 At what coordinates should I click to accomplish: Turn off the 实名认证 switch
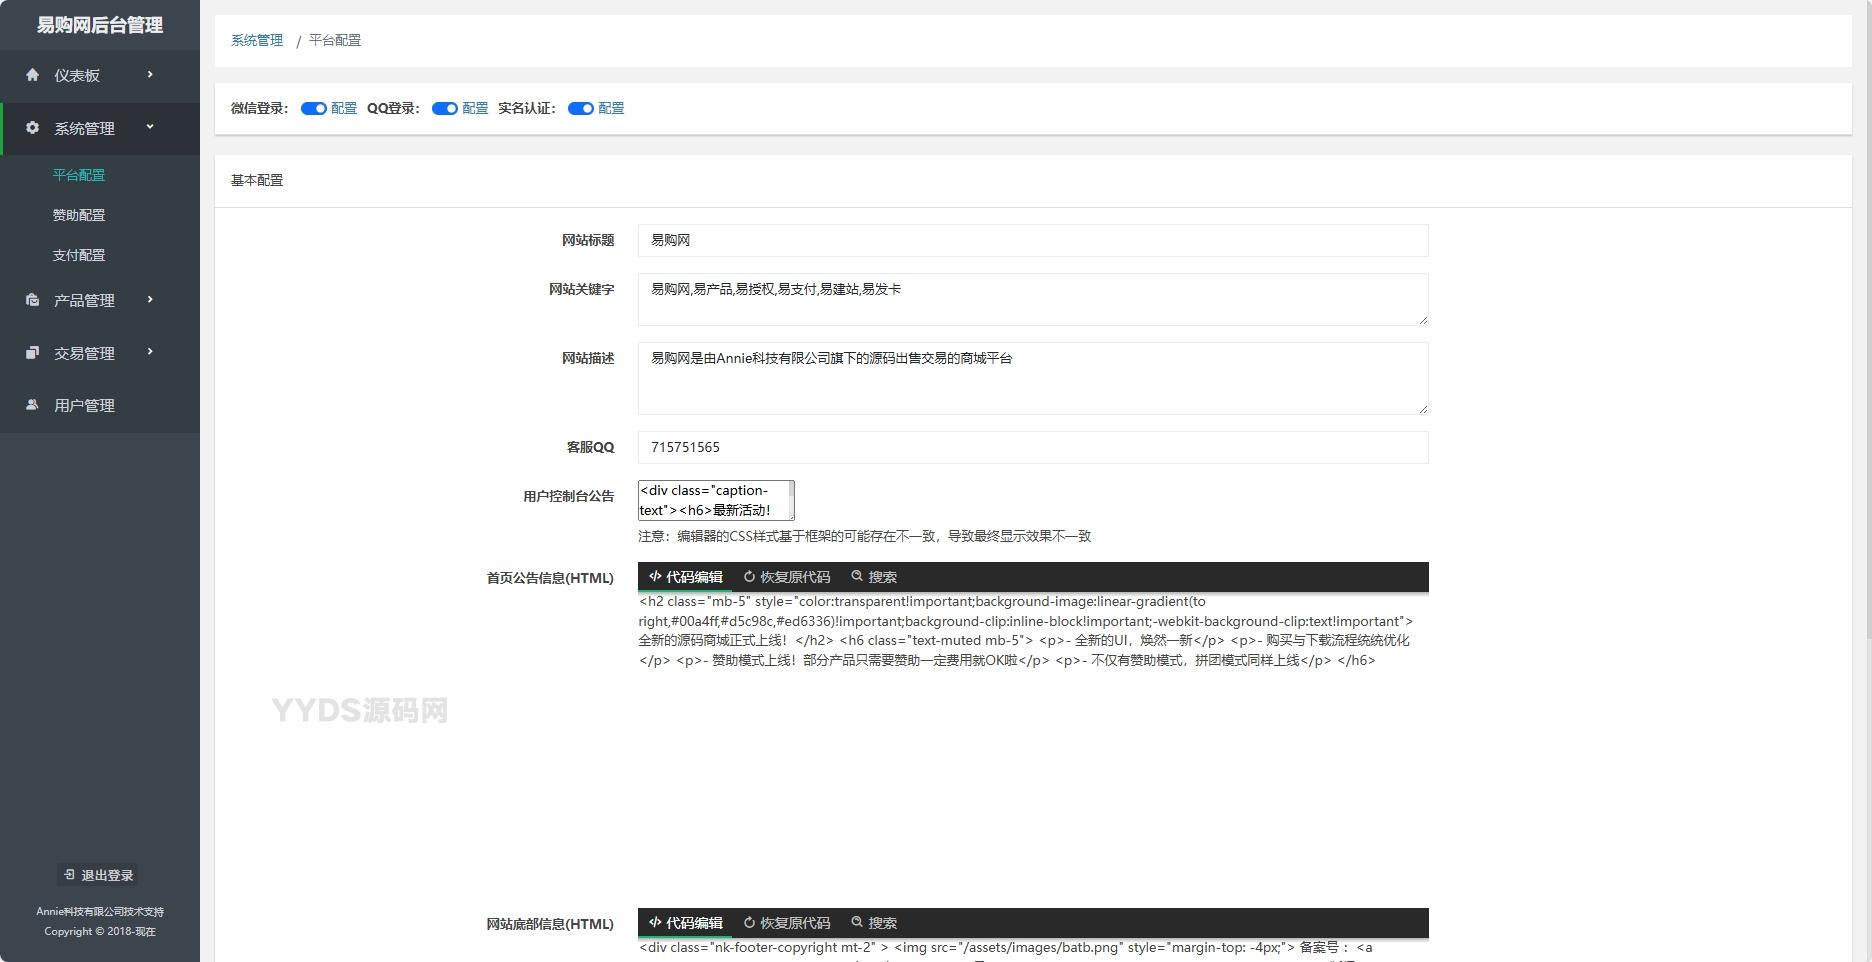coord(581,108)
